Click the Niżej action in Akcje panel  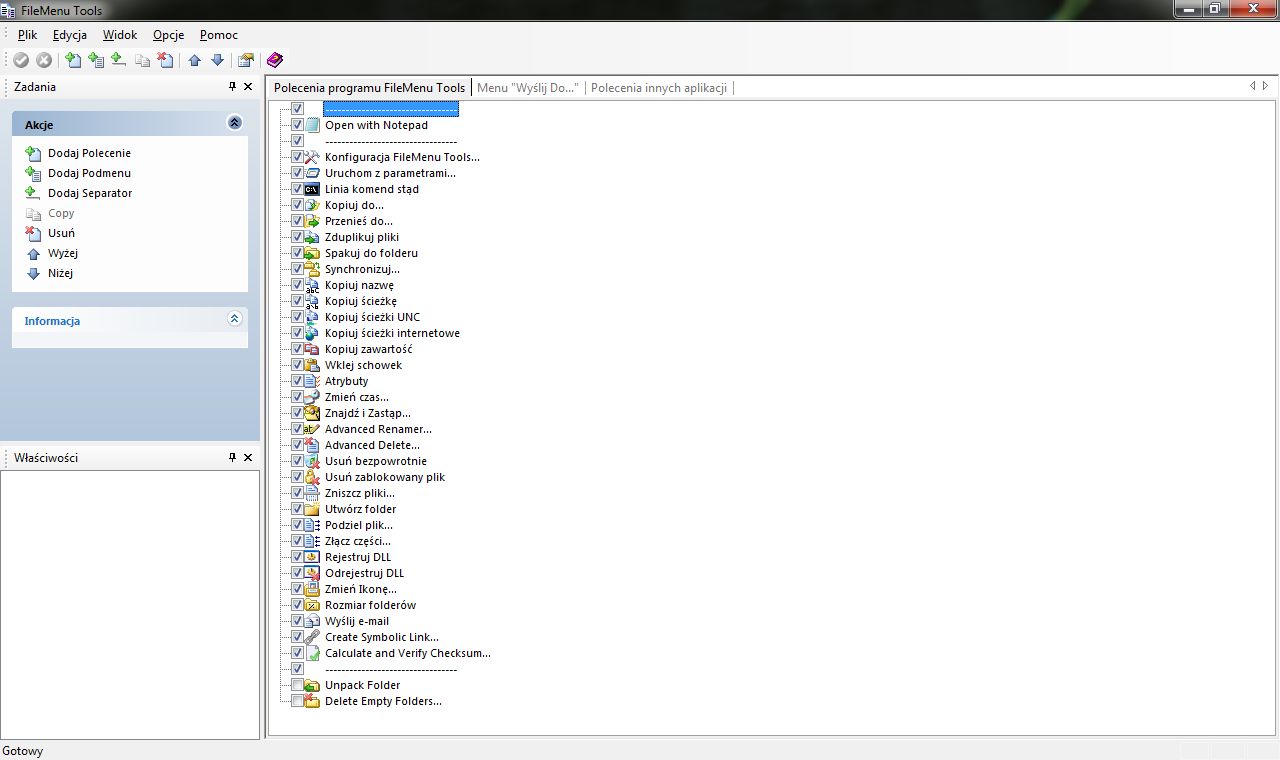tap(62, 273)
